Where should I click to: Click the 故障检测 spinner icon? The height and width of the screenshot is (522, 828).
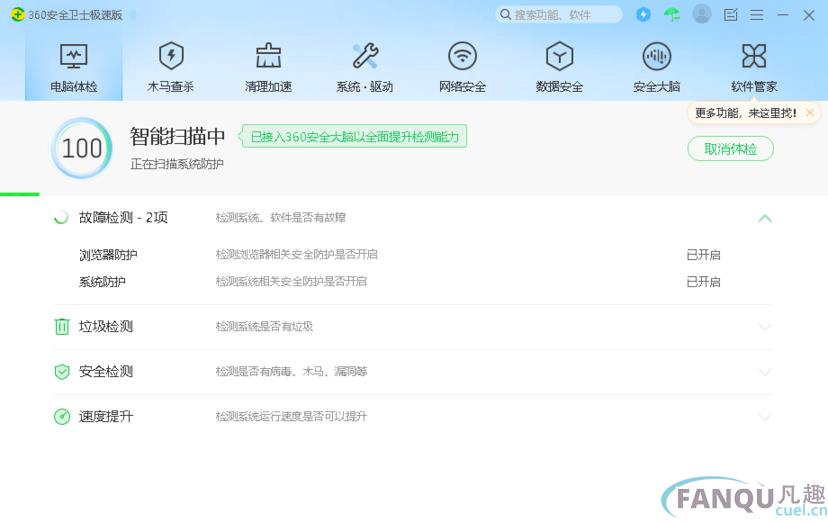(x=61, y=217)
